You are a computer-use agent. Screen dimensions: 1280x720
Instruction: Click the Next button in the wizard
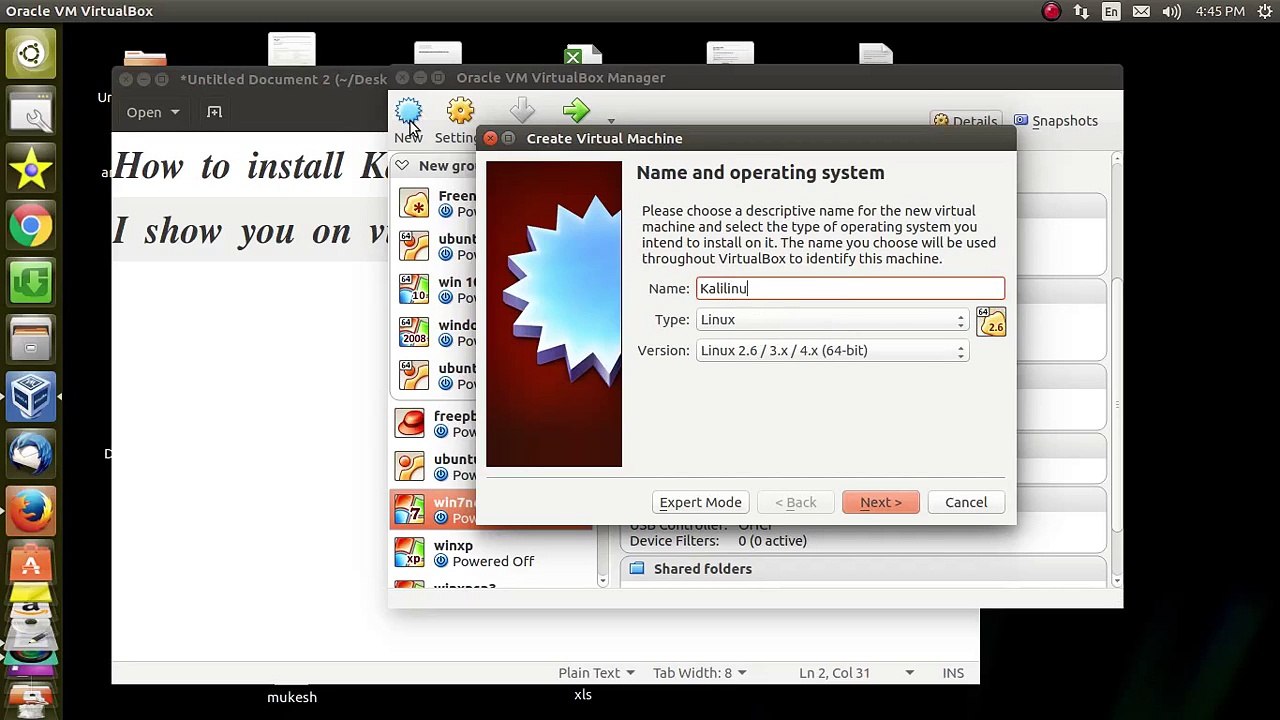[881, 502]
